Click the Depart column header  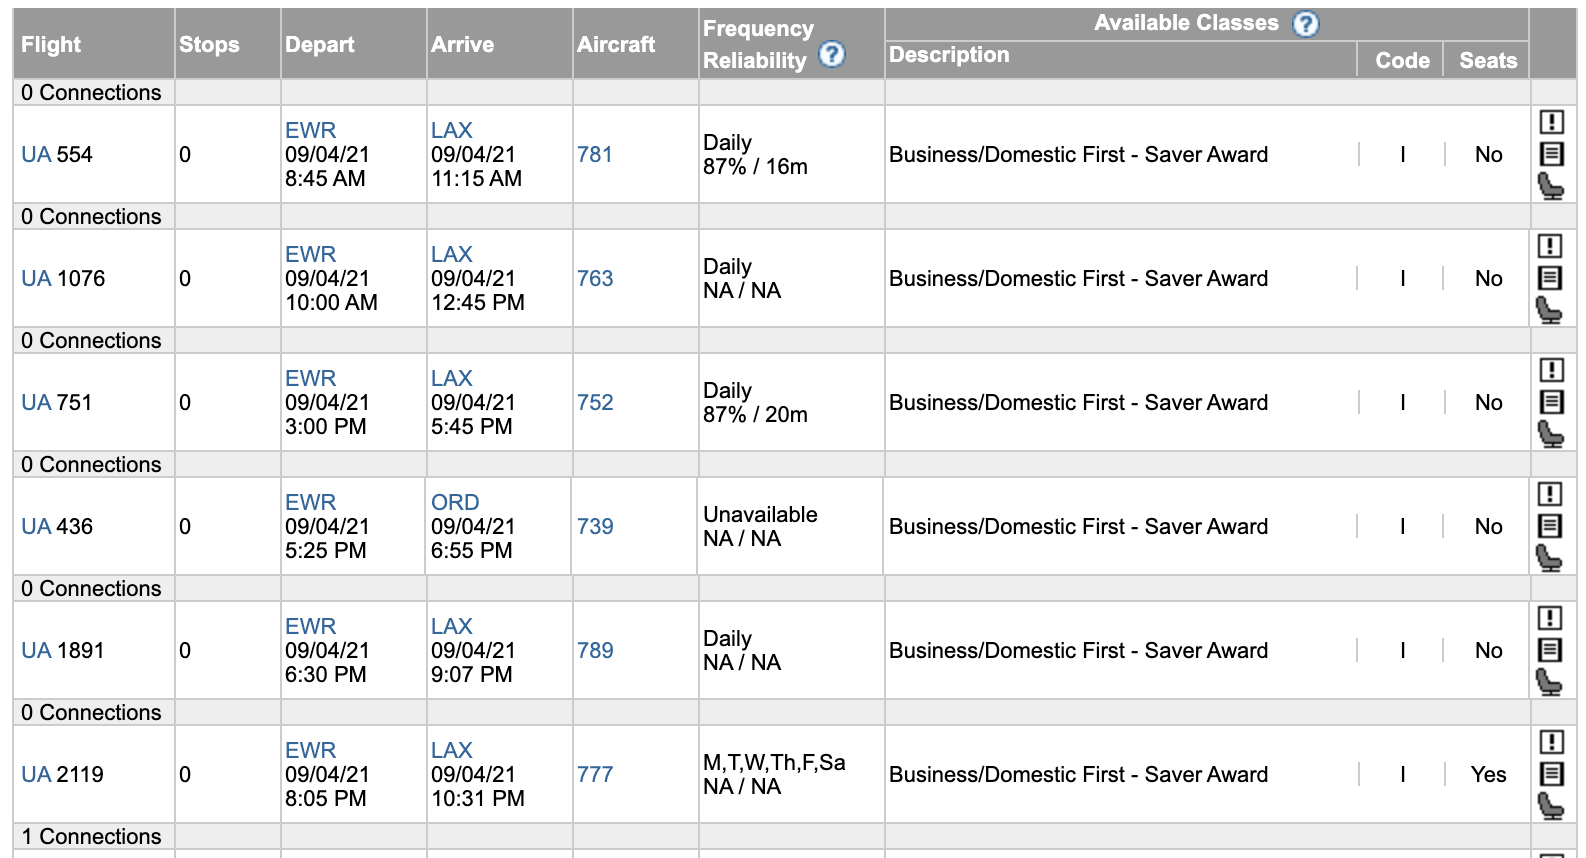pos(320,44)
